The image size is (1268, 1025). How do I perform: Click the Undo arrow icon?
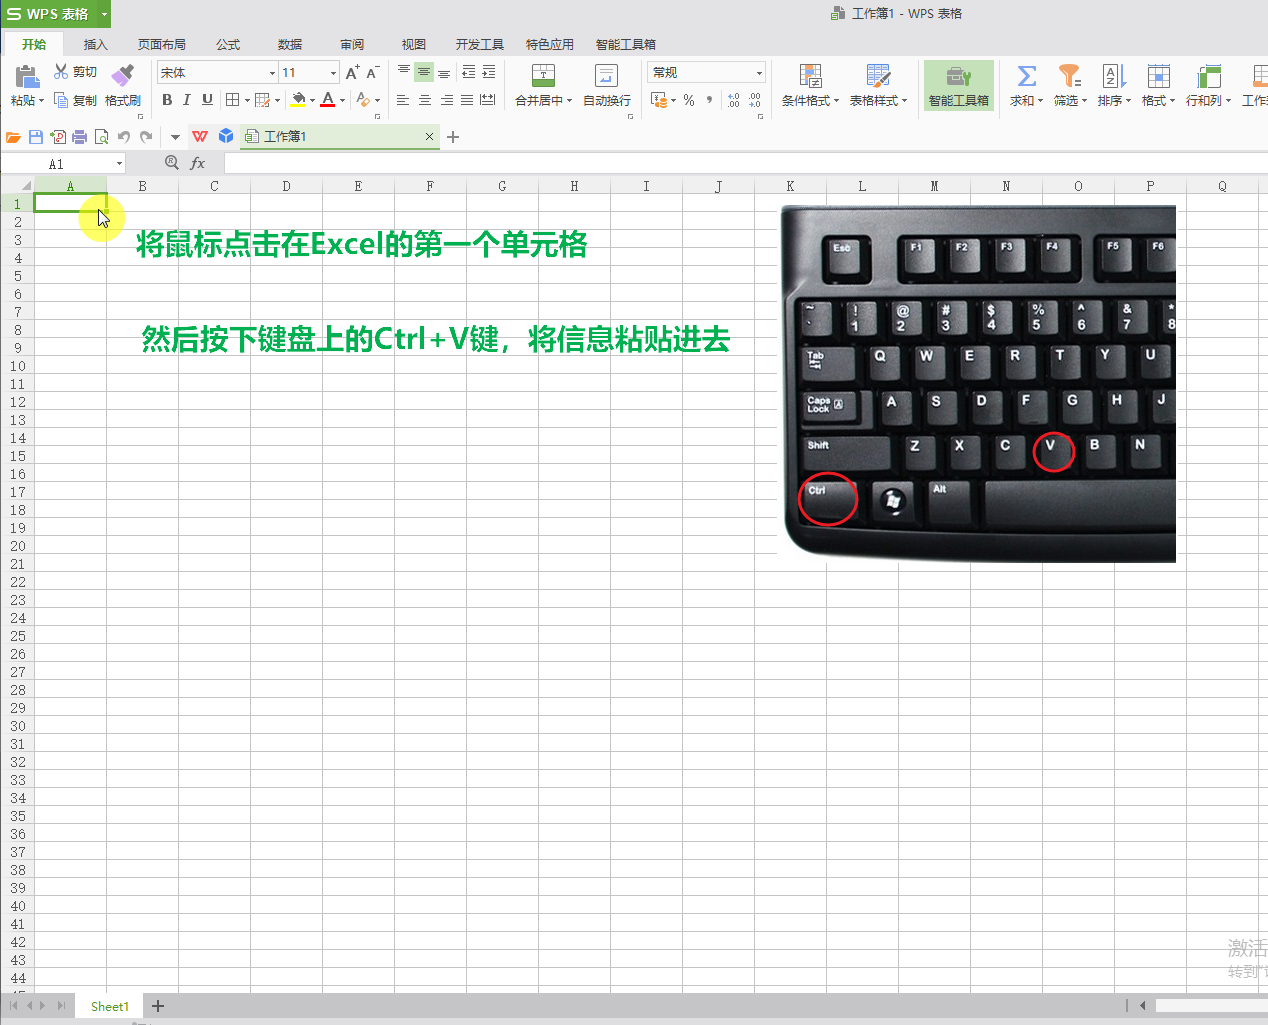tap(124, 137)
